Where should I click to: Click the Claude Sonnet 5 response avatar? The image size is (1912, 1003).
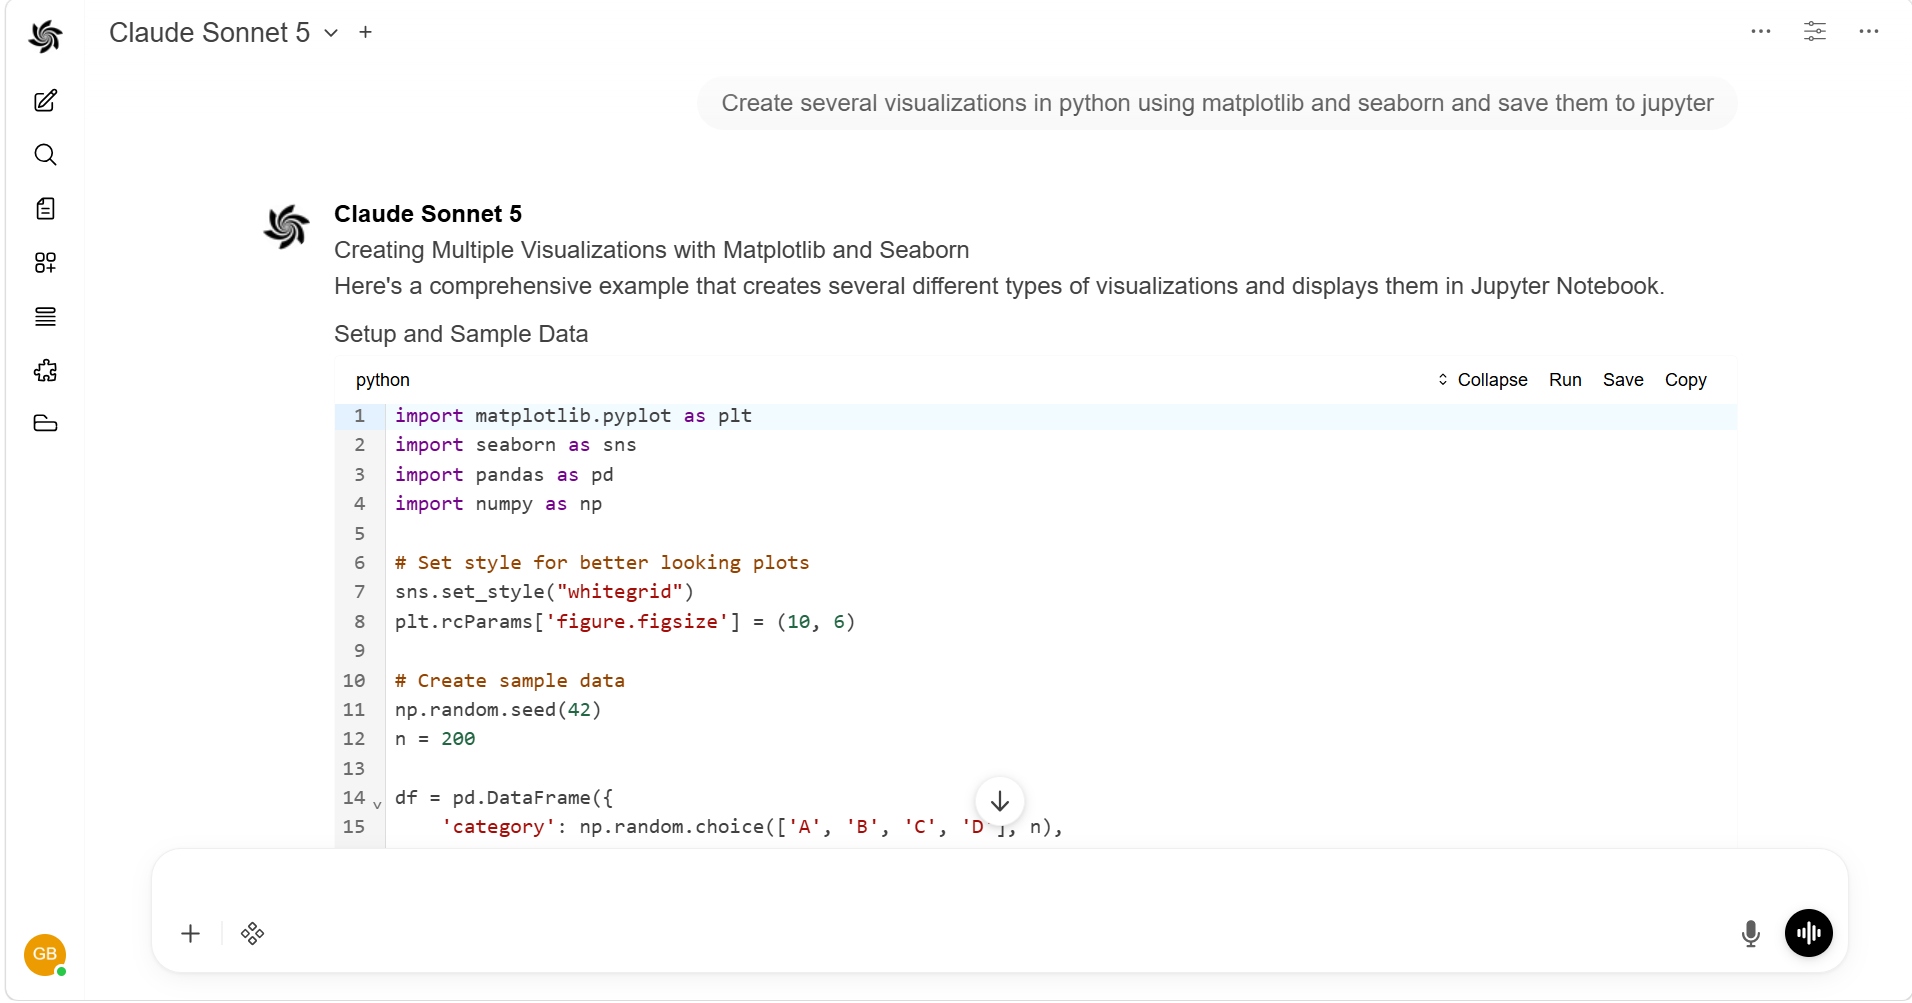(x=287, y=226)
